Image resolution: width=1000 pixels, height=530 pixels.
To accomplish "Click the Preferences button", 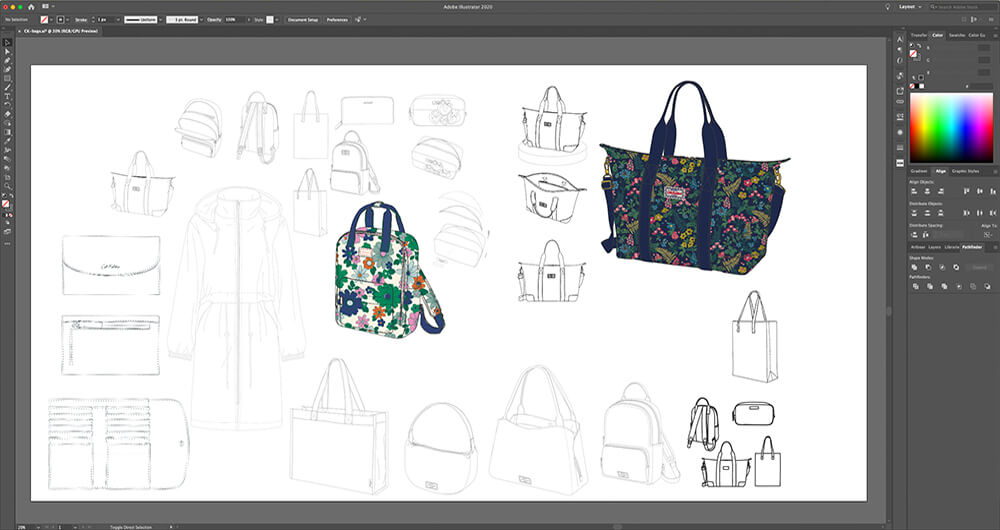I will click(x=337, y=19).
